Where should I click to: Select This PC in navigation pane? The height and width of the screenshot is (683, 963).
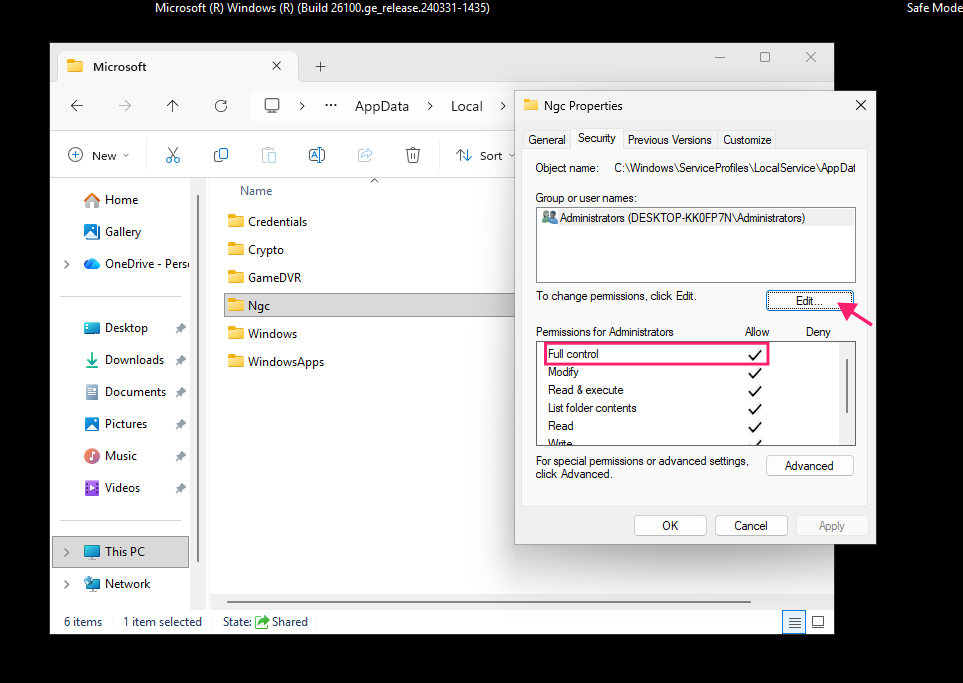(121, 552)
